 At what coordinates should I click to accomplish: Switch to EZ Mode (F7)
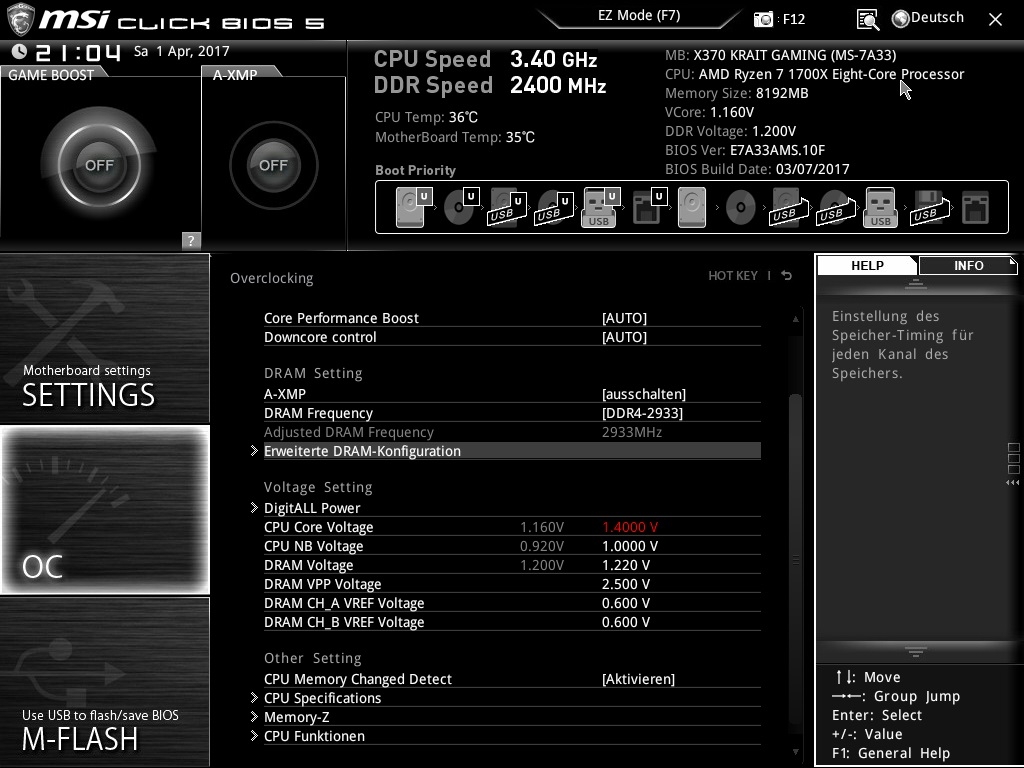click(x=639, y=16)
